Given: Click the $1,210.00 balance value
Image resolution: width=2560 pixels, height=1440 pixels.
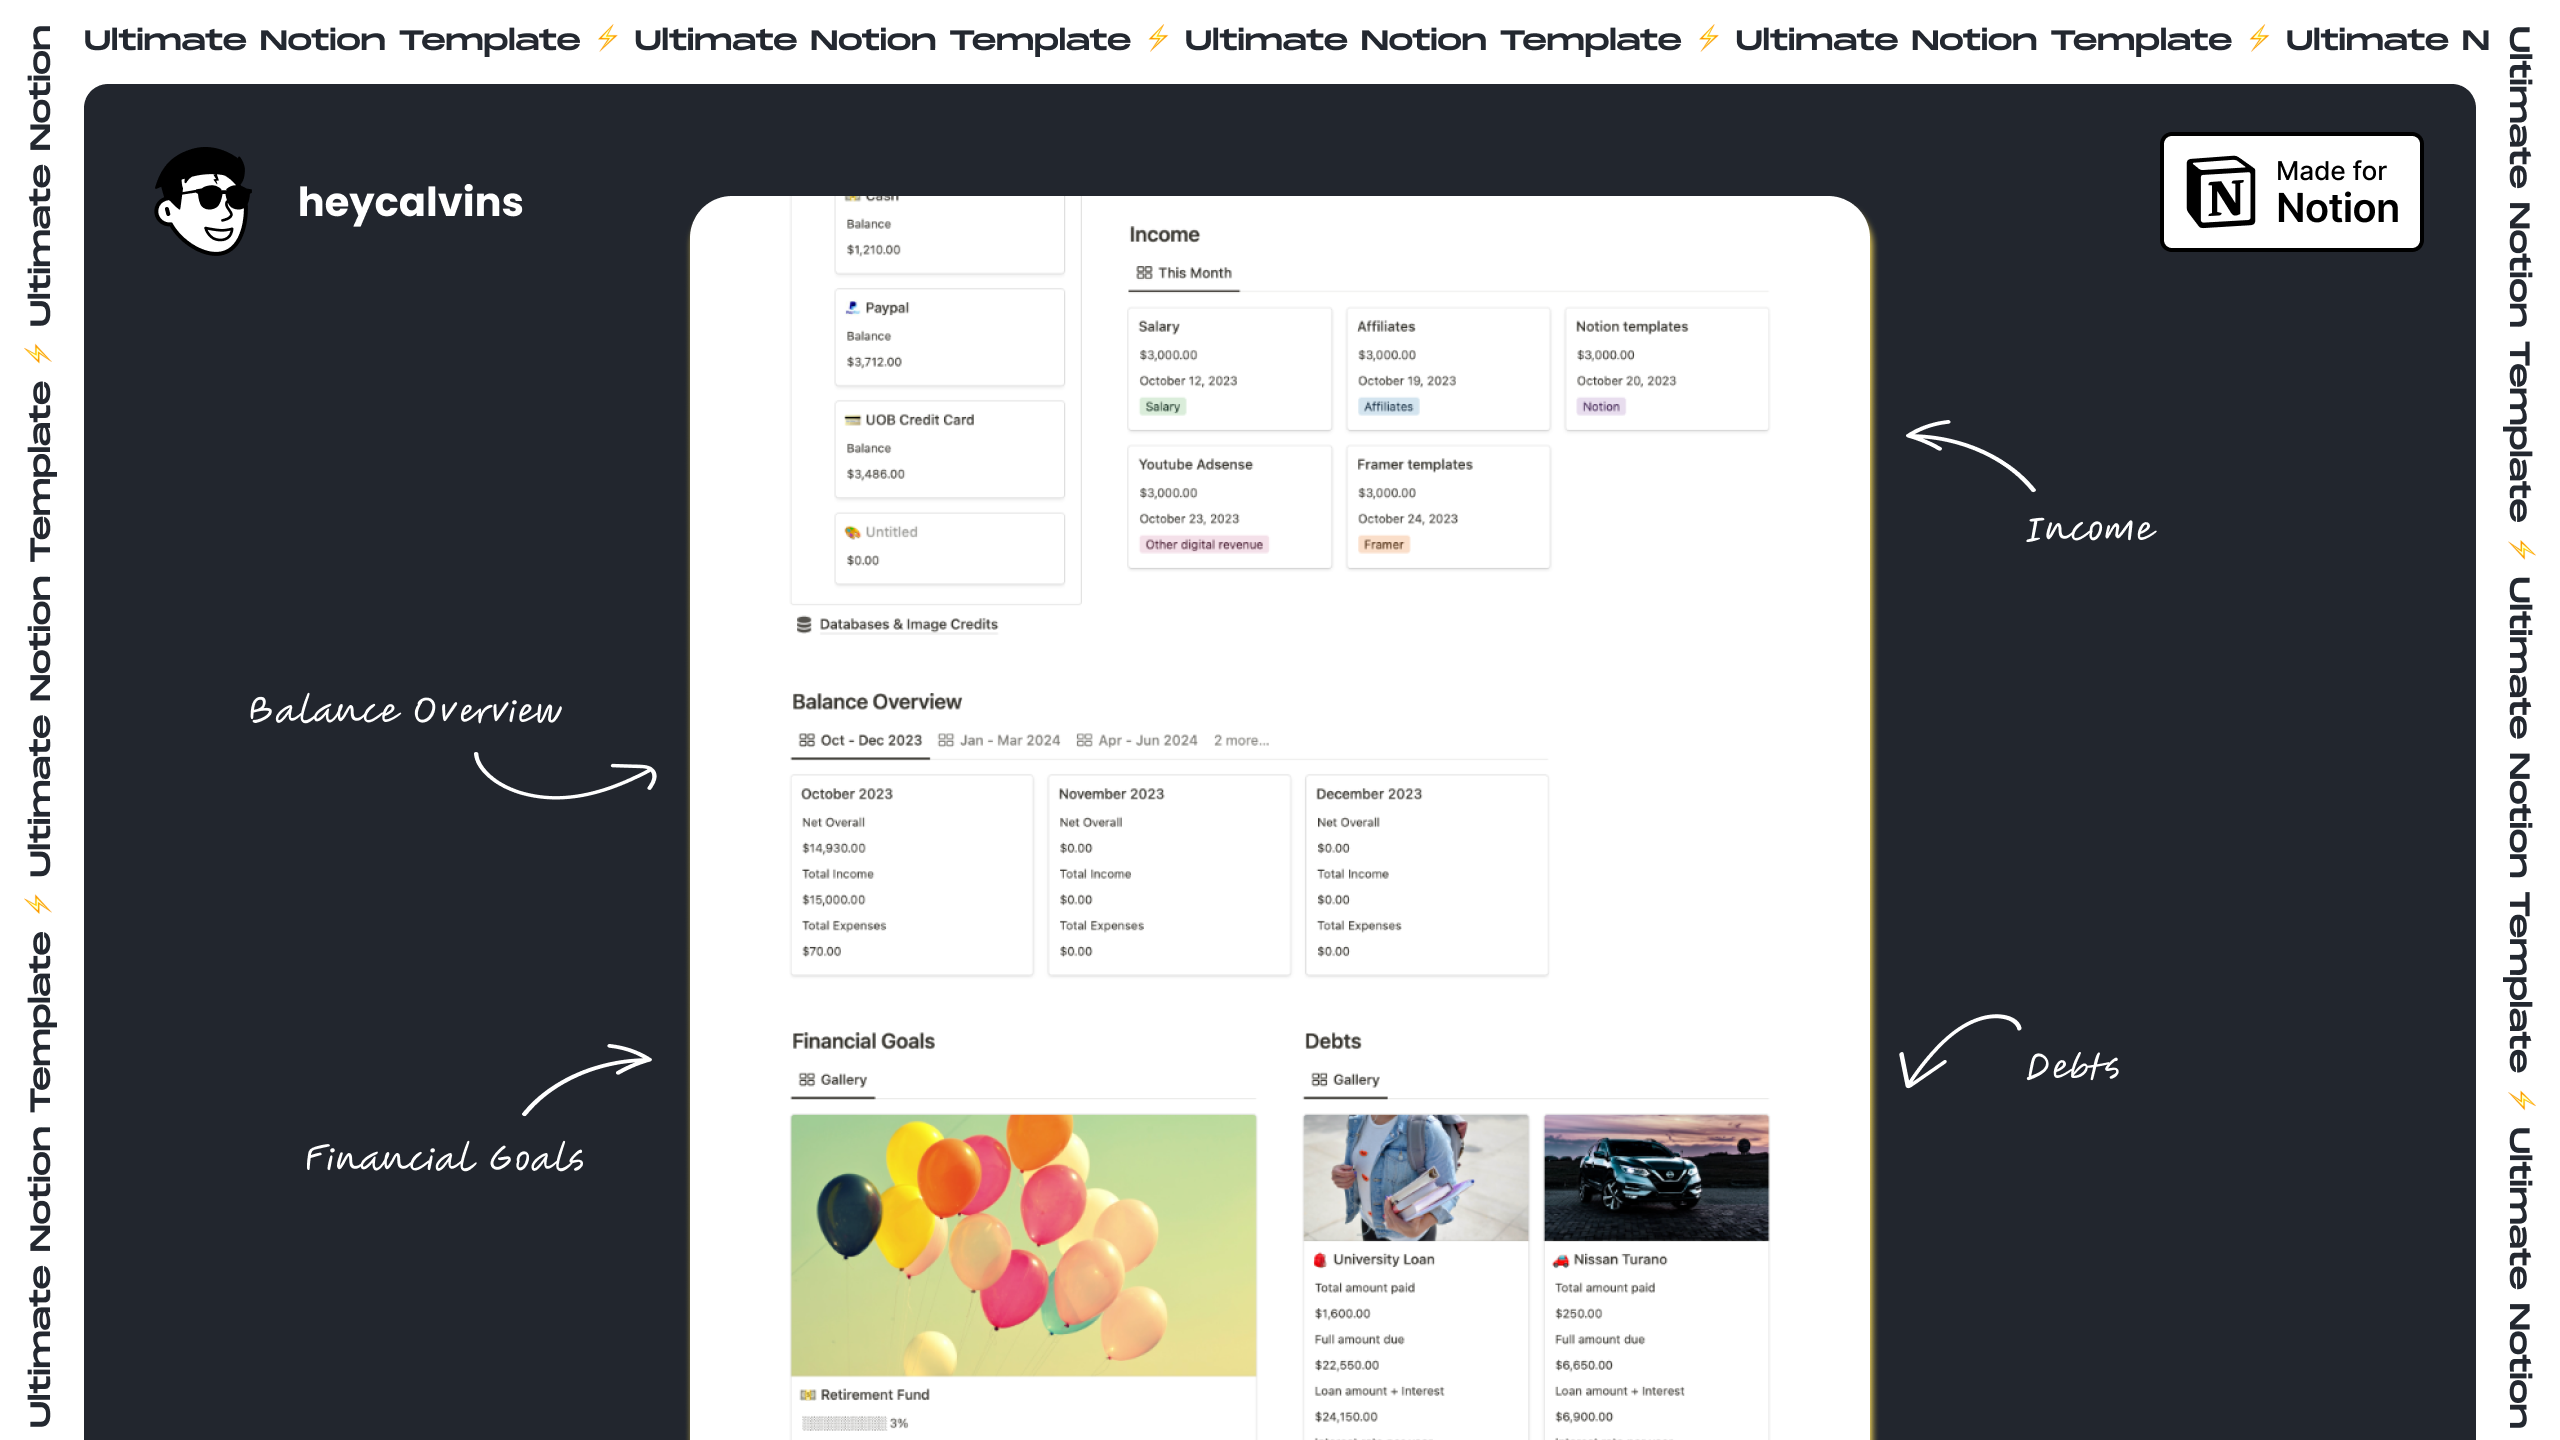Looking at the screenshot, I should 873,250.
